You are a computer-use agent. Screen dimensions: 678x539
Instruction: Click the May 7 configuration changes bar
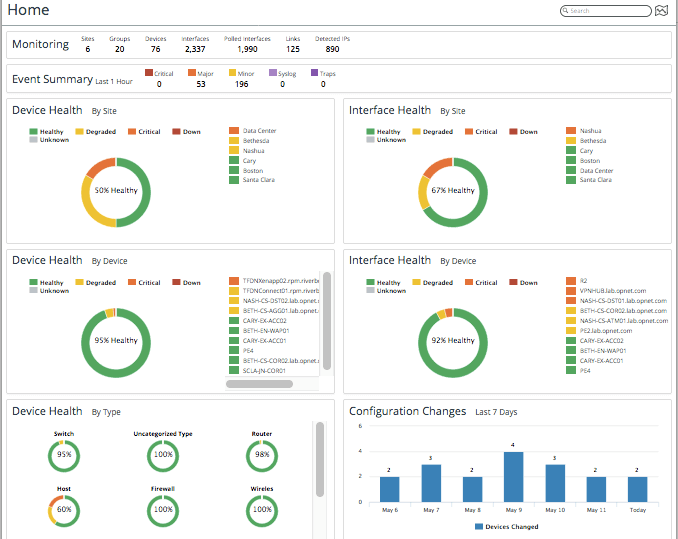tap(431, 483)
